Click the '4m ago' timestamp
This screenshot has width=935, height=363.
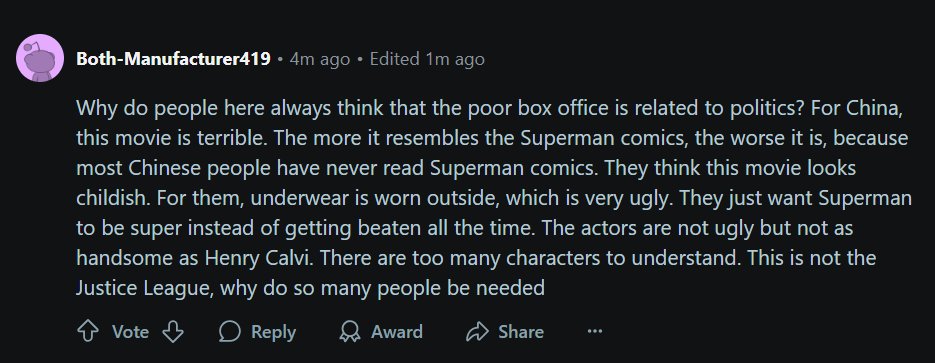pos(320,59)
